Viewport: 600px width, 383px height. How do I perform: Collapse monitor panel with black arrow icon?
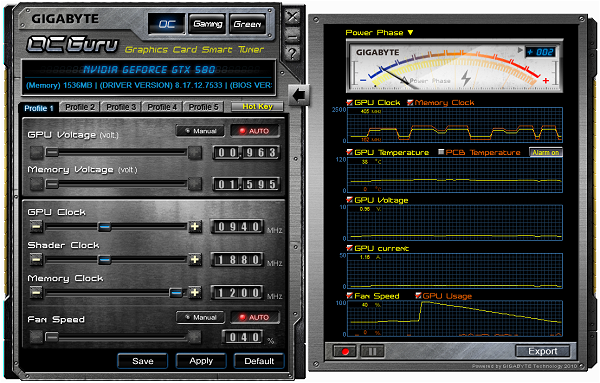(x=299, y=95)
